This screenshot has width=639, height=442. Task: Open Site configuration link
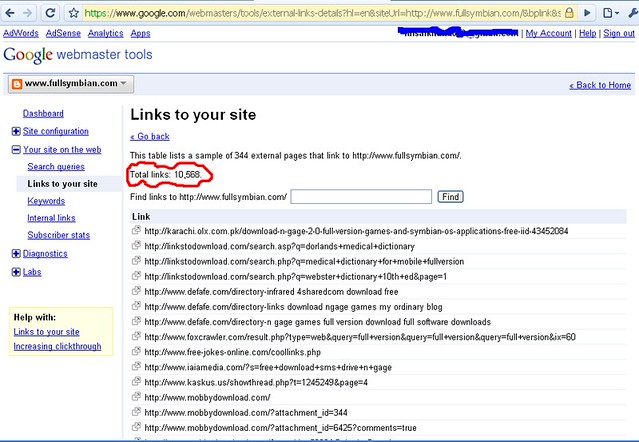pyautogui.click(x=56, y=131)
